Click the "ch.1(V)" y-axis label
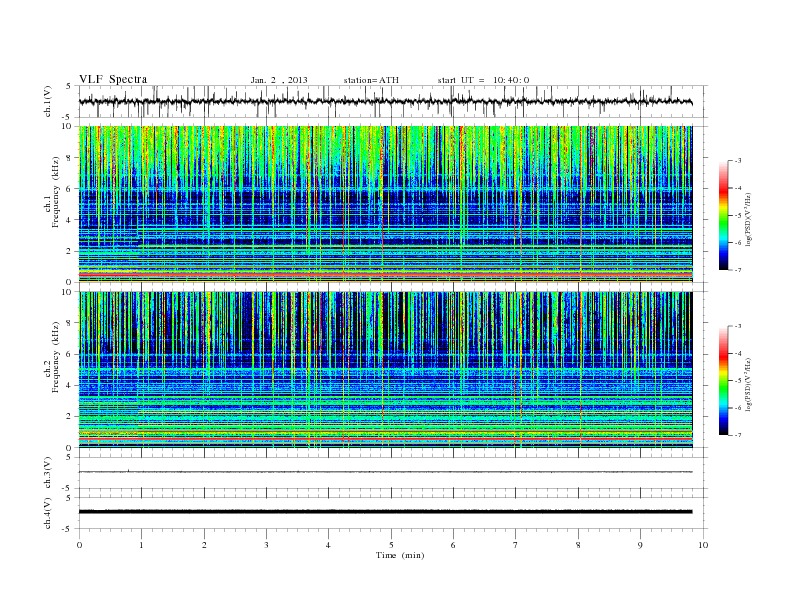Image resolution: width=792 pixels, height=612 pixels. [x=48, y=101]
